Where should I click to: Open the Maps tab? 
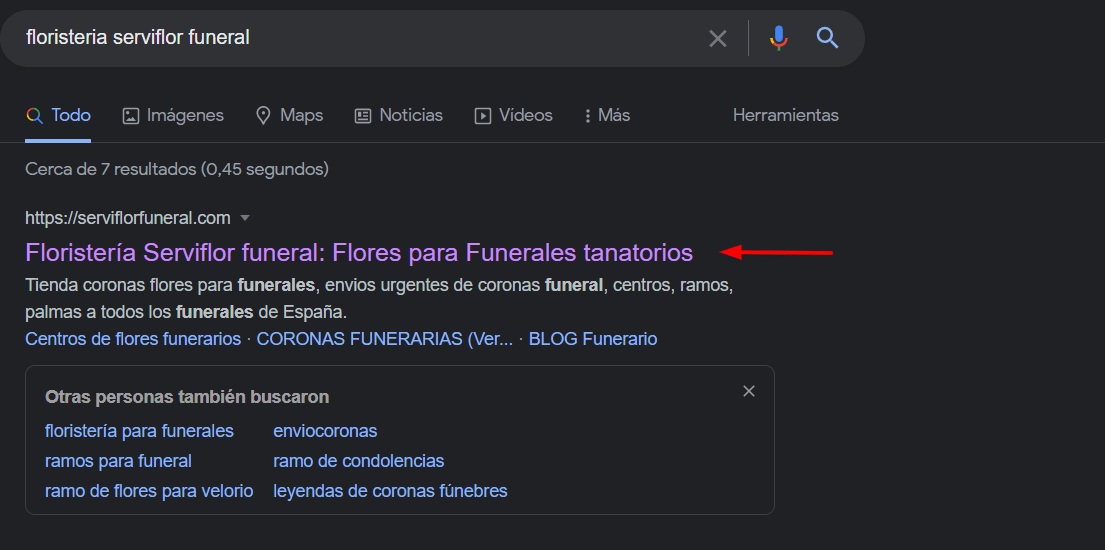click(x=289, y=115)
